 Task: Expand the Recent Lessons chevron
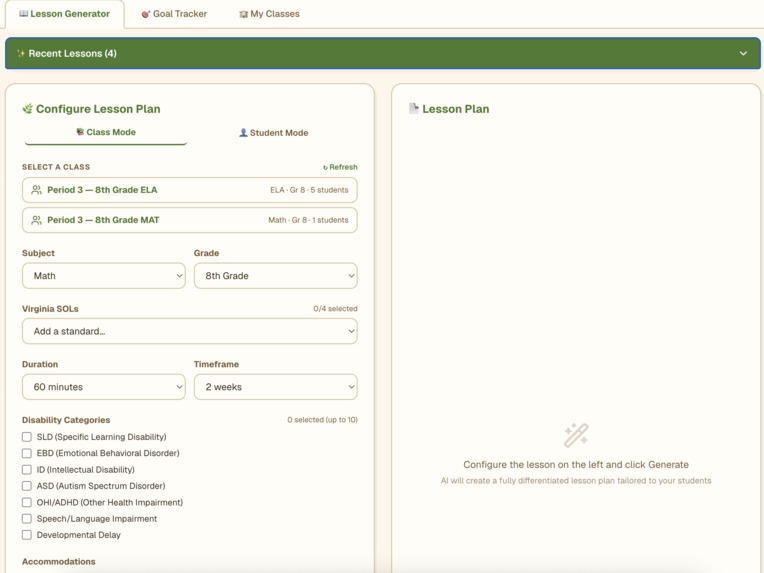(x=743, y=53)
